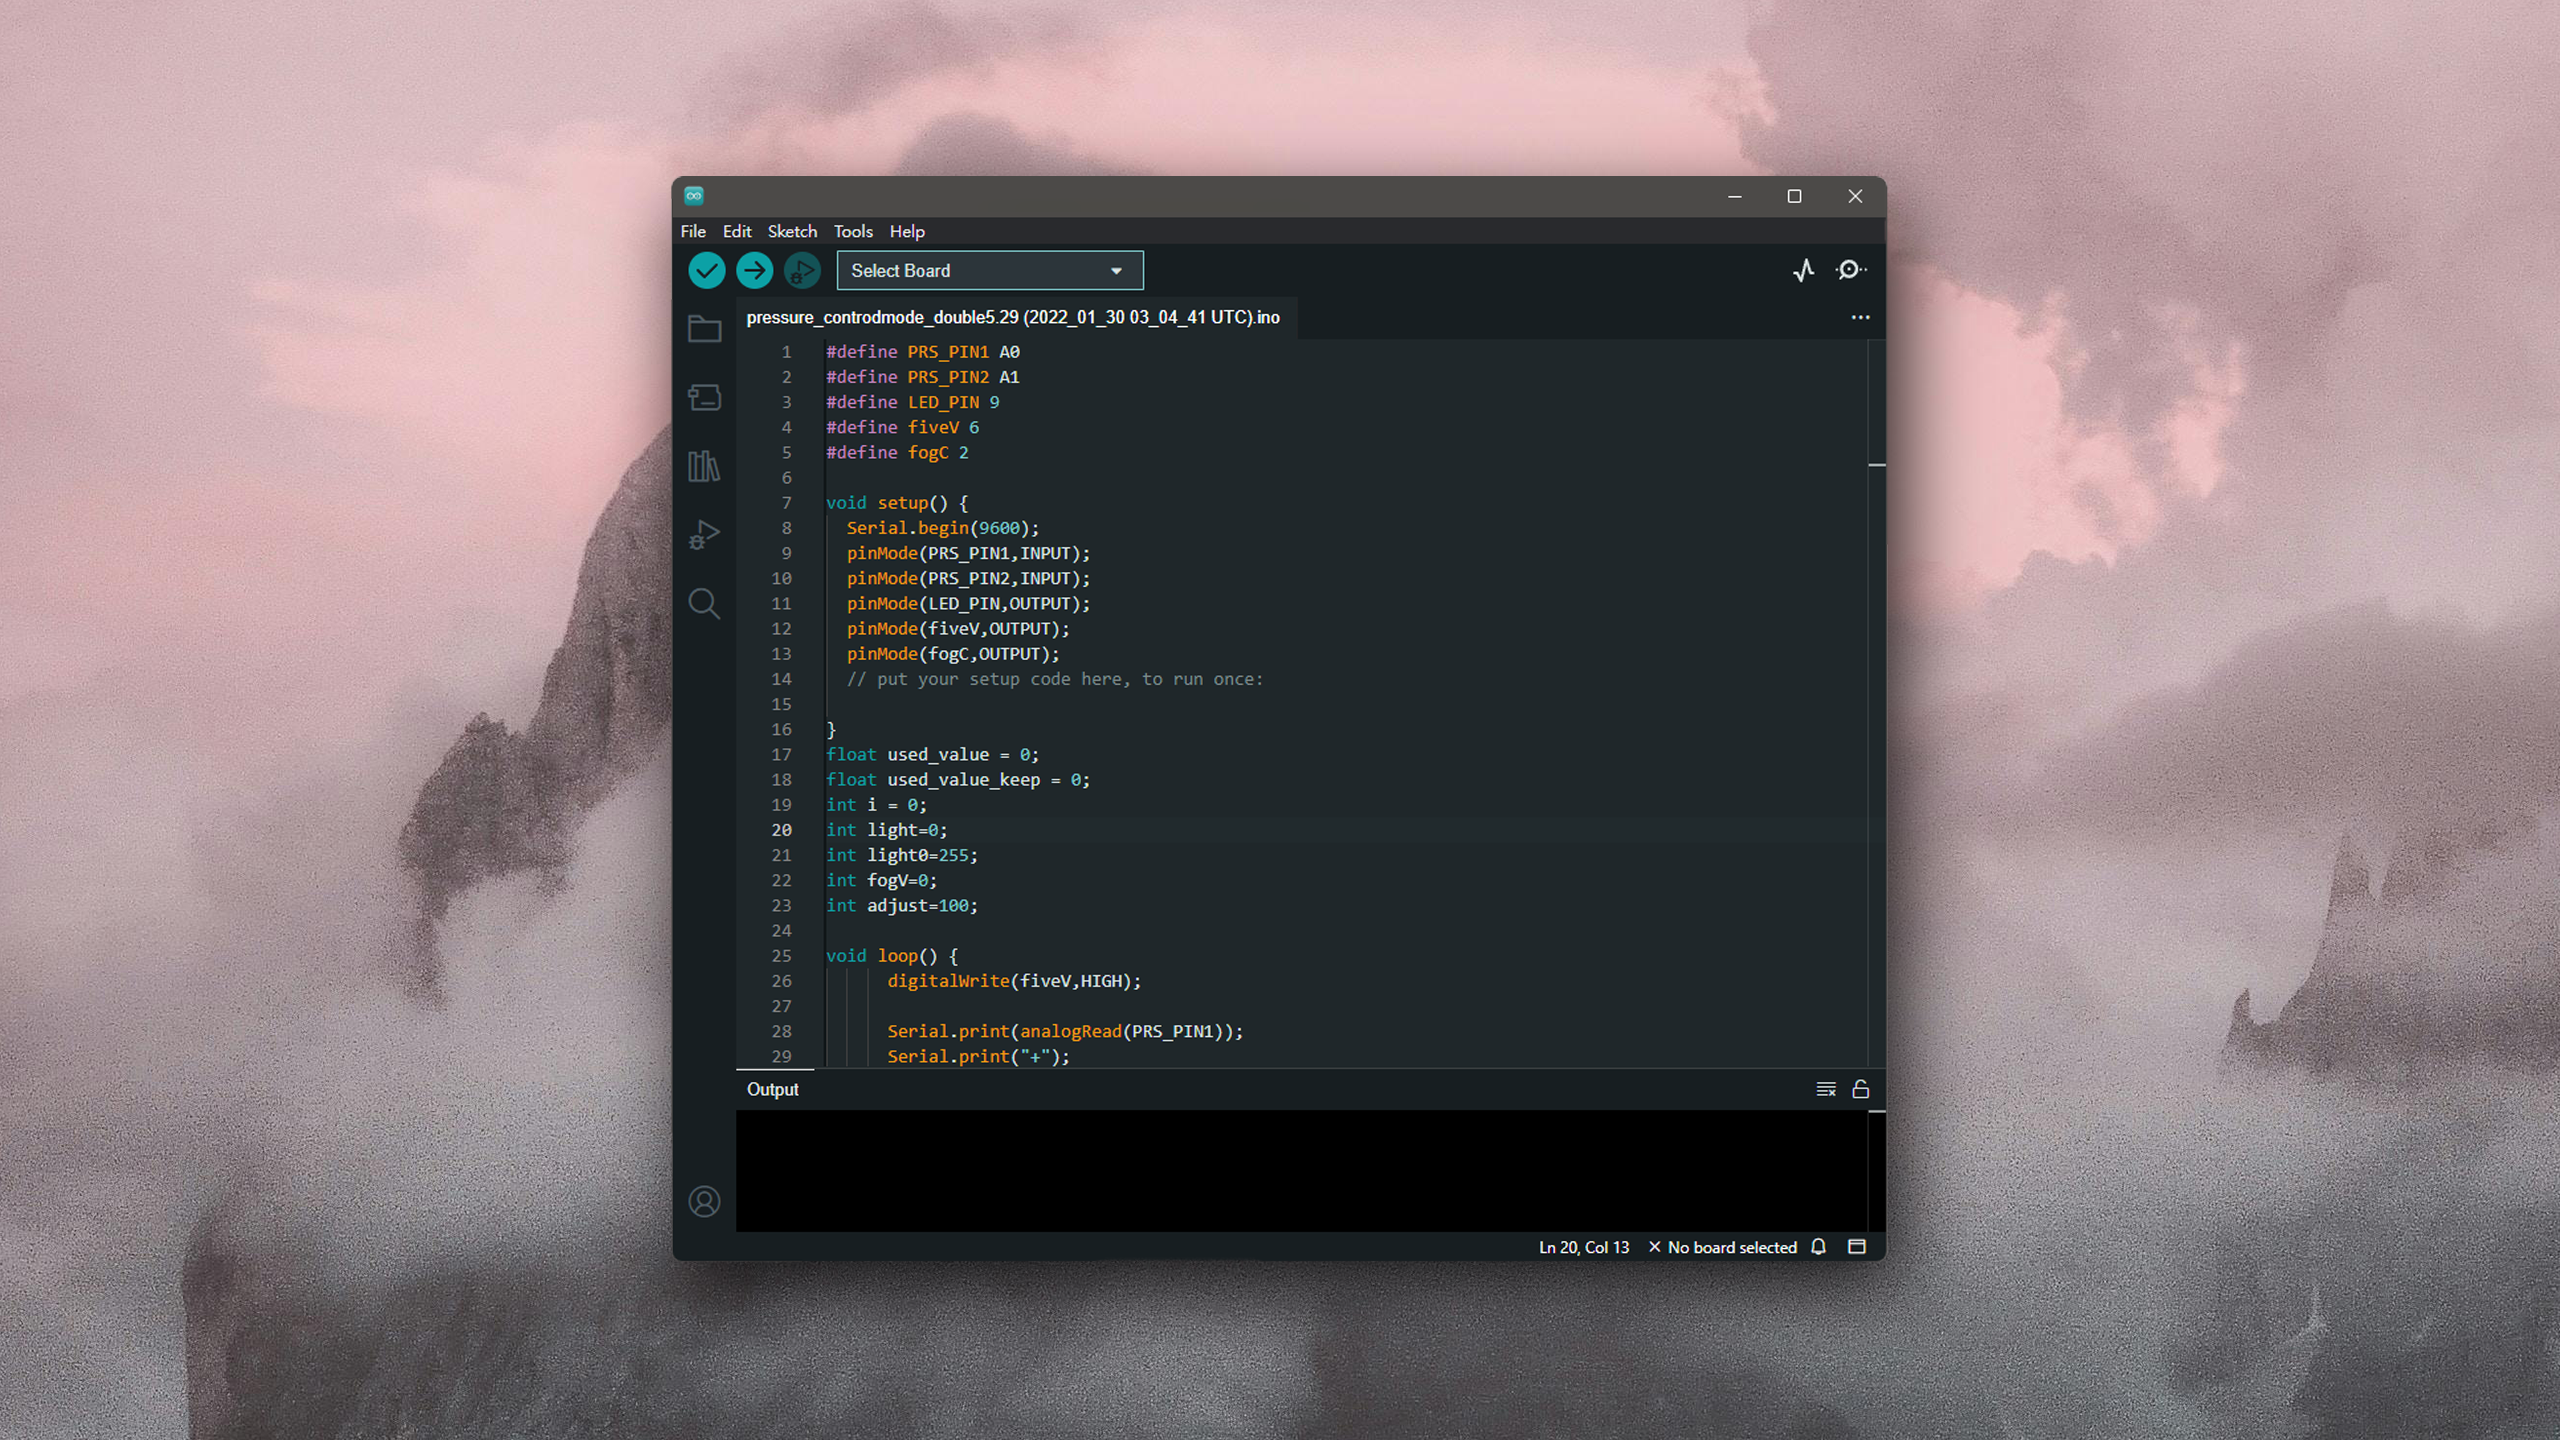Start the Debugger from toolbar
This screenshot has height=1440, width=2560.
coord(802,270)
